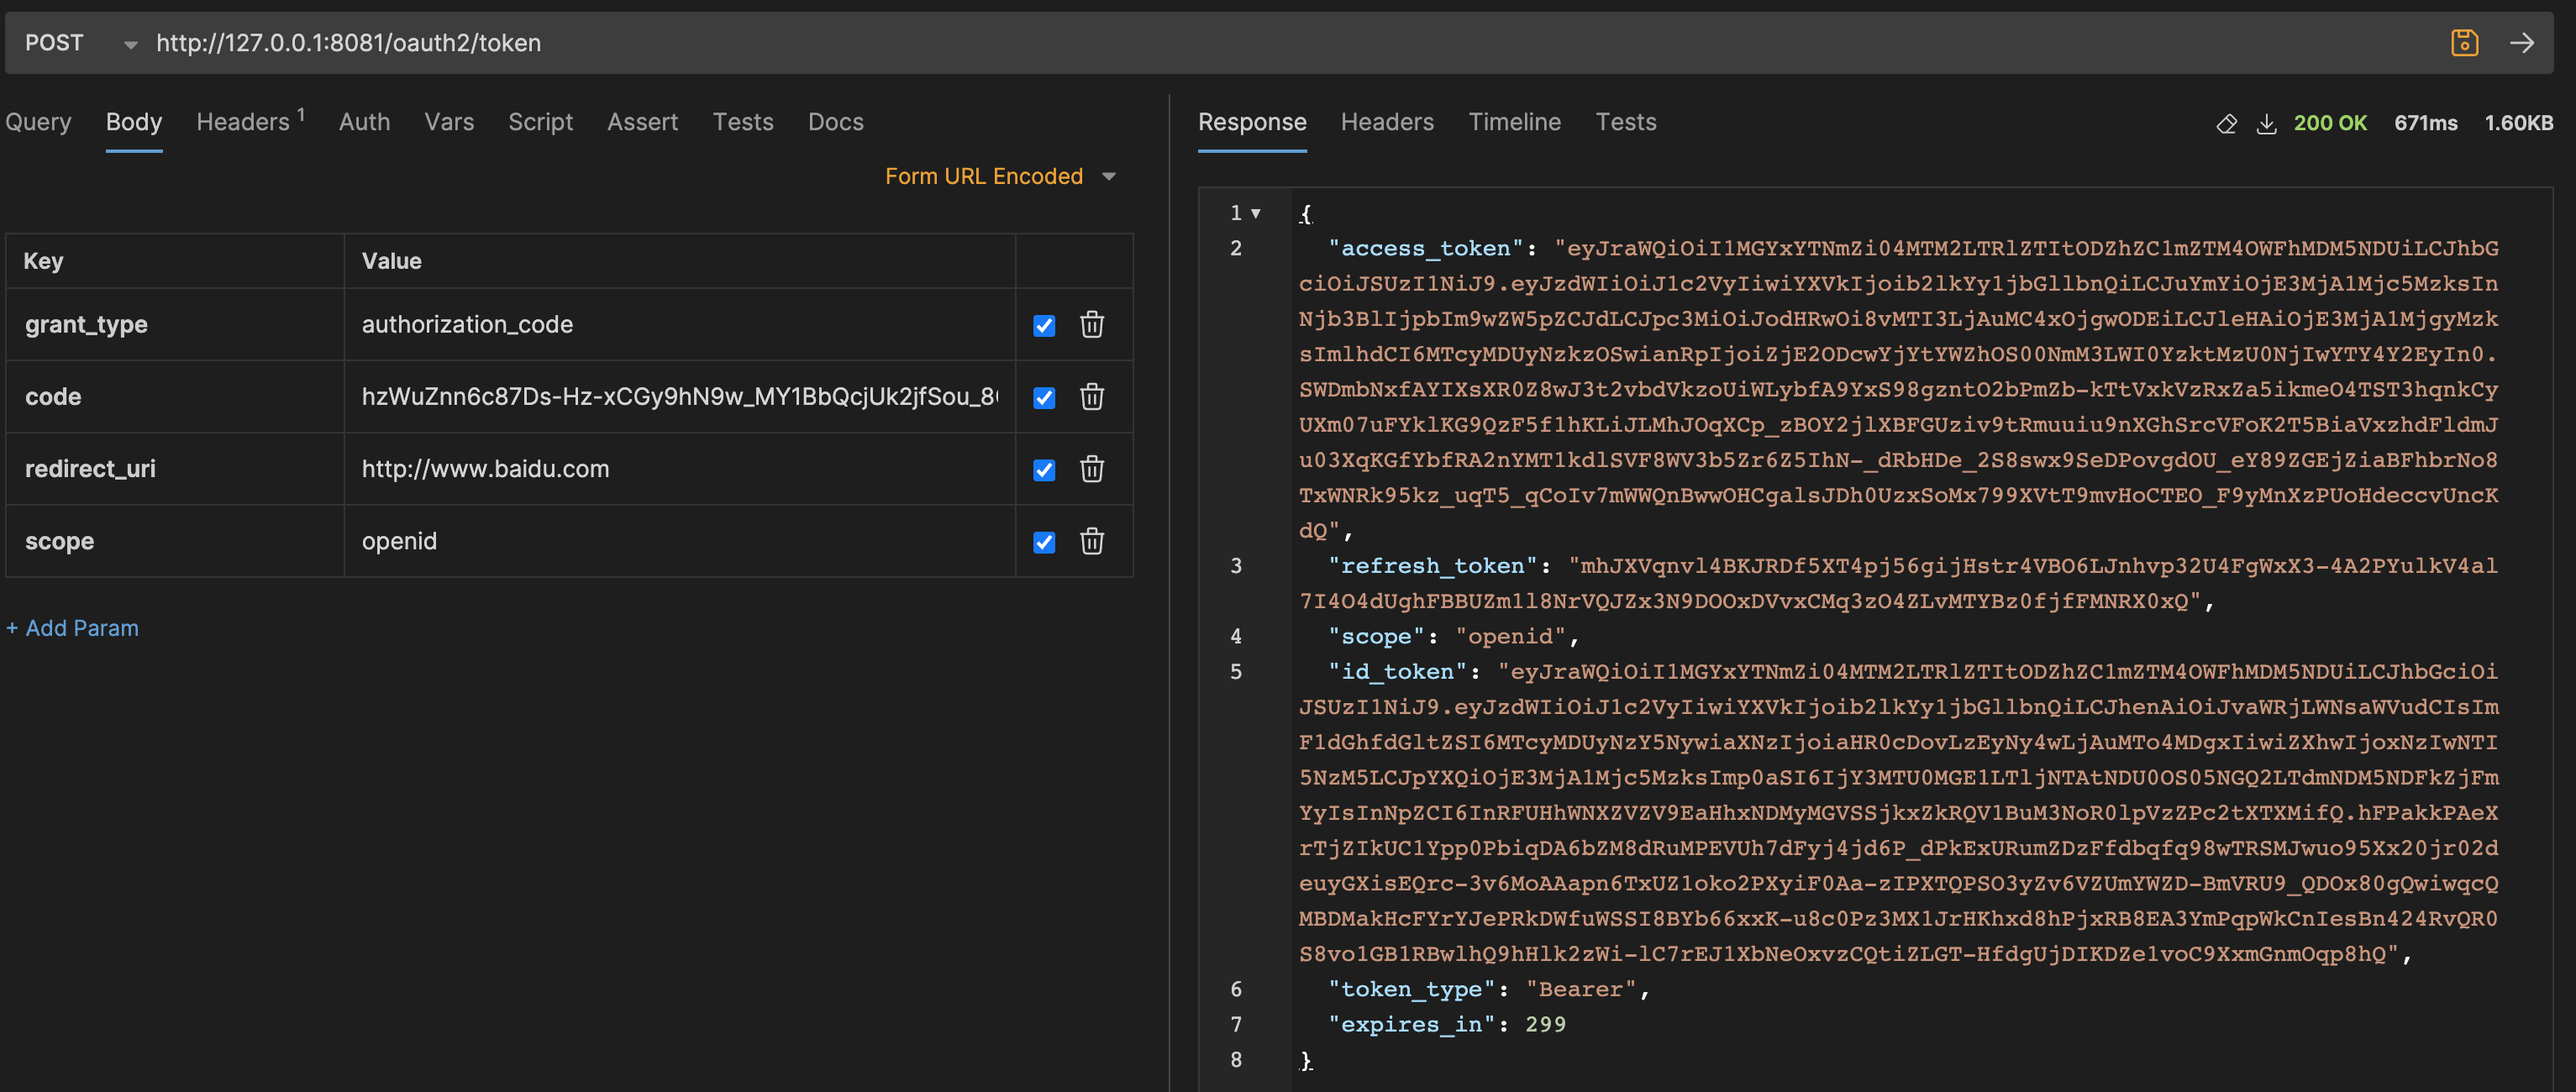Click Add Param button to add parameter
The height and width of the screenshot is (1092, 2576).
72,626
